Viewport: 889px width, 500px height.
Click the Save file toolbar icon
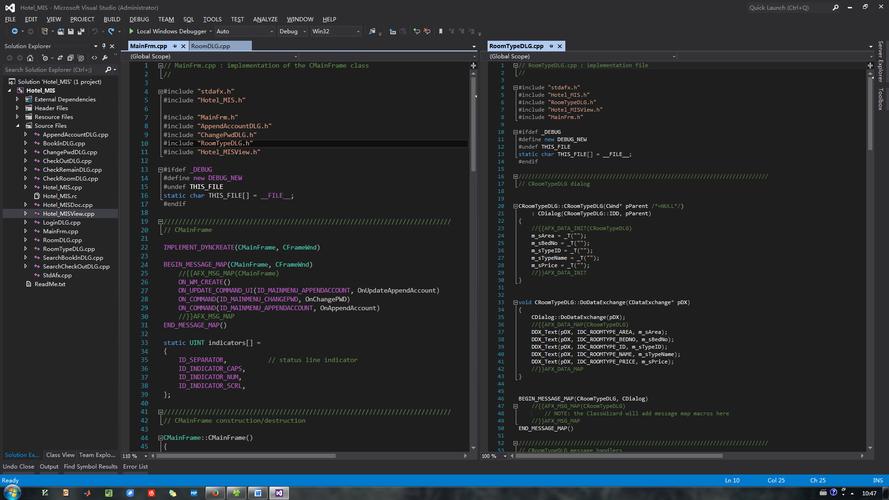tap(70, 31)
